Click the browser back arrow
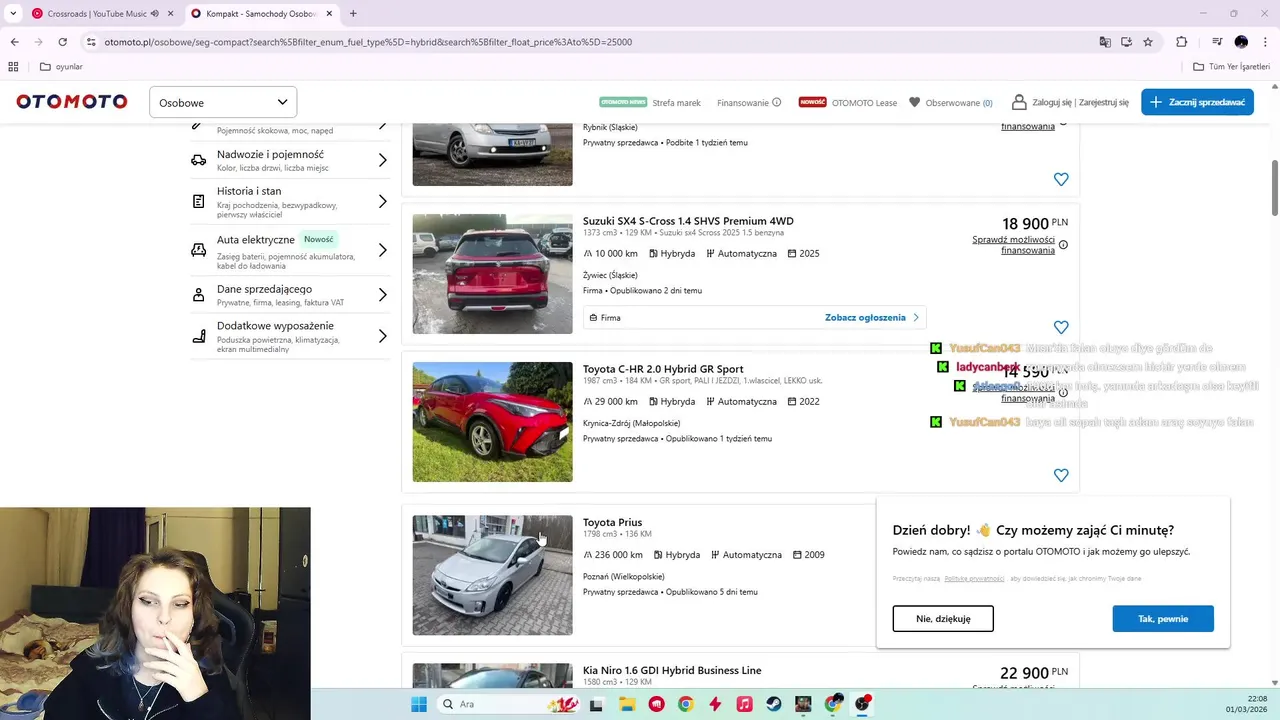 point(14,42)
